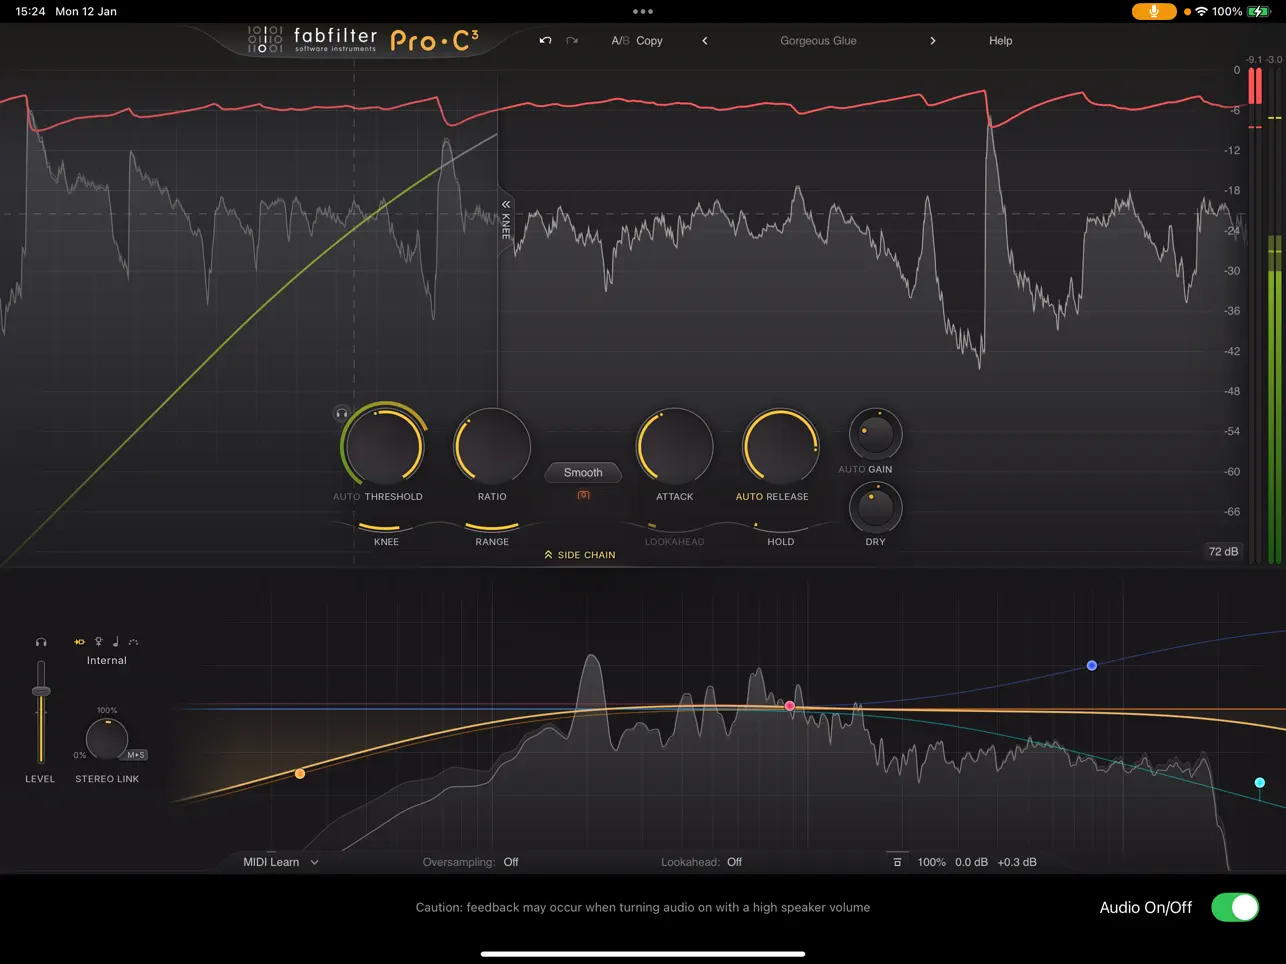
Task: Click the MIDI trigger side chain icon
Action: (x=116, y=642)
